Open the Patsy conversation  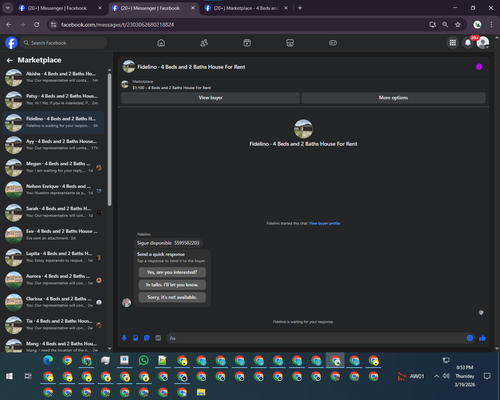point(53,100)
